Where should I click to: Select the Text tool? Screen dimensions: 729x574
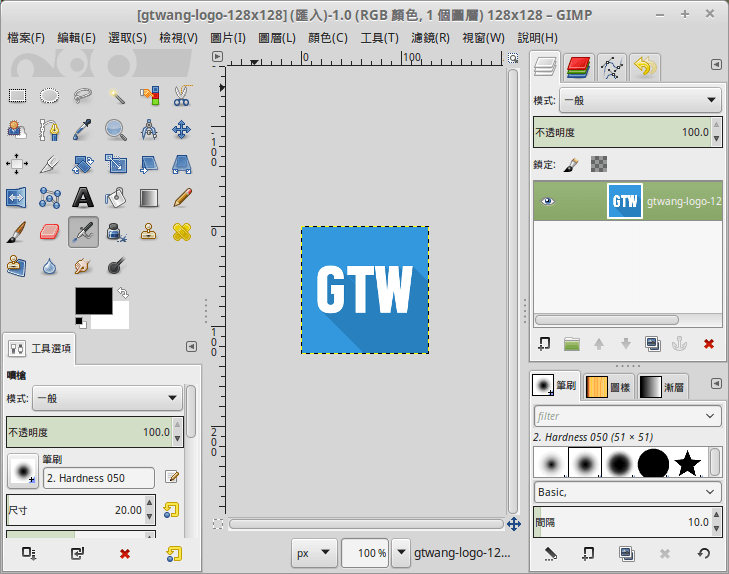(x=83, y=198)
